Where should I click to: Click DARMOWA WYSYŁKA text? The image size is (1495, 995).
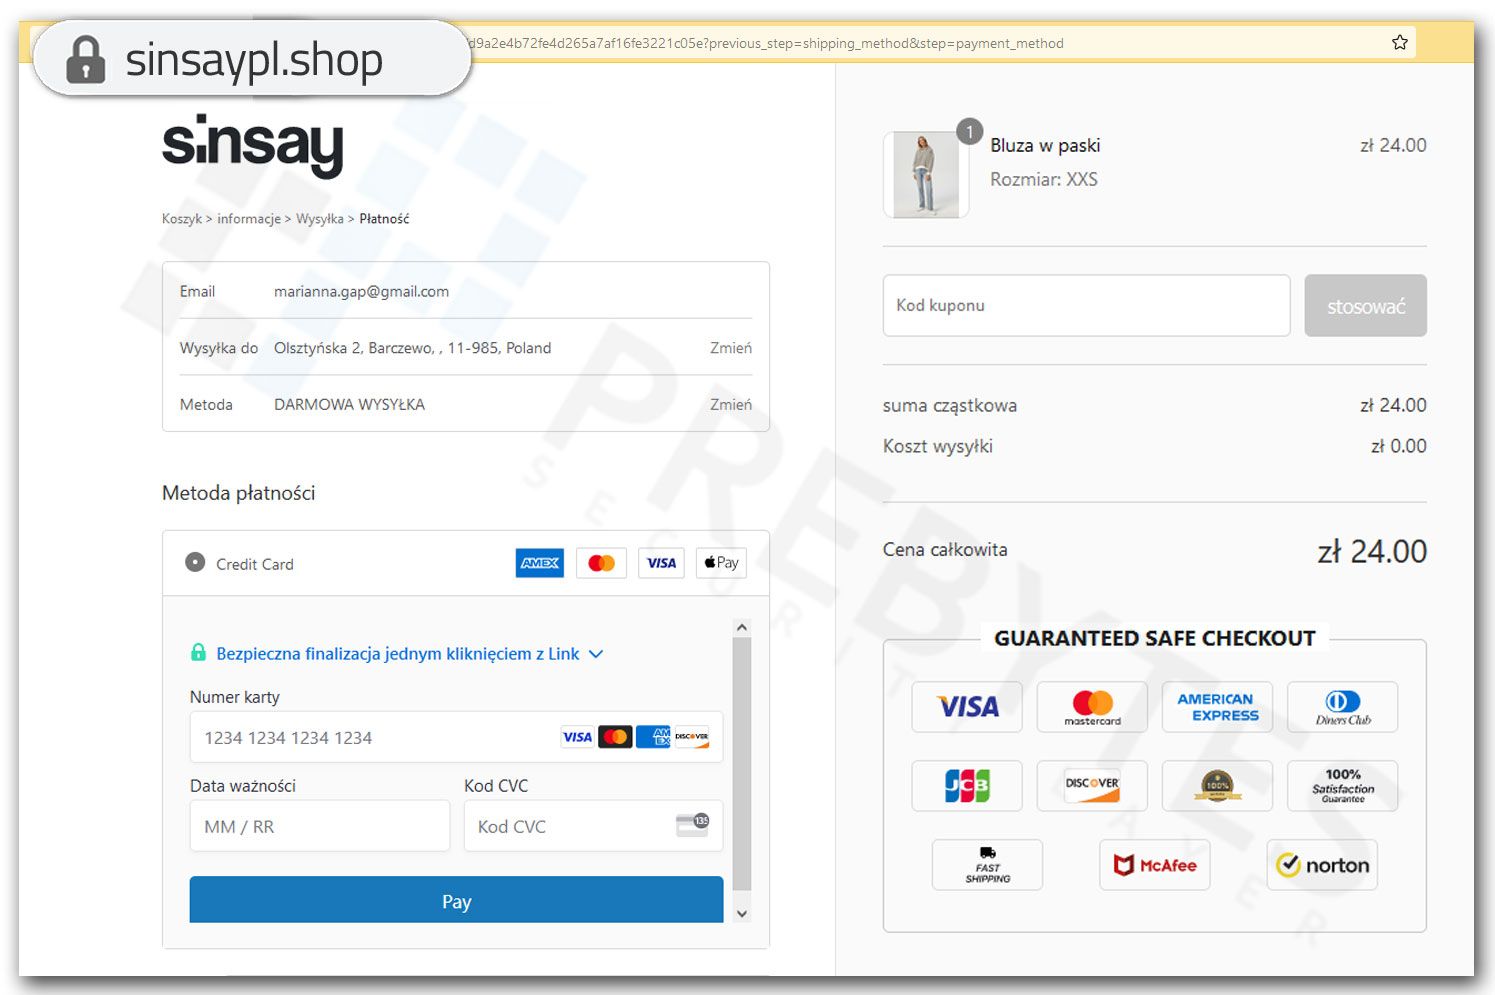point(349,405)
